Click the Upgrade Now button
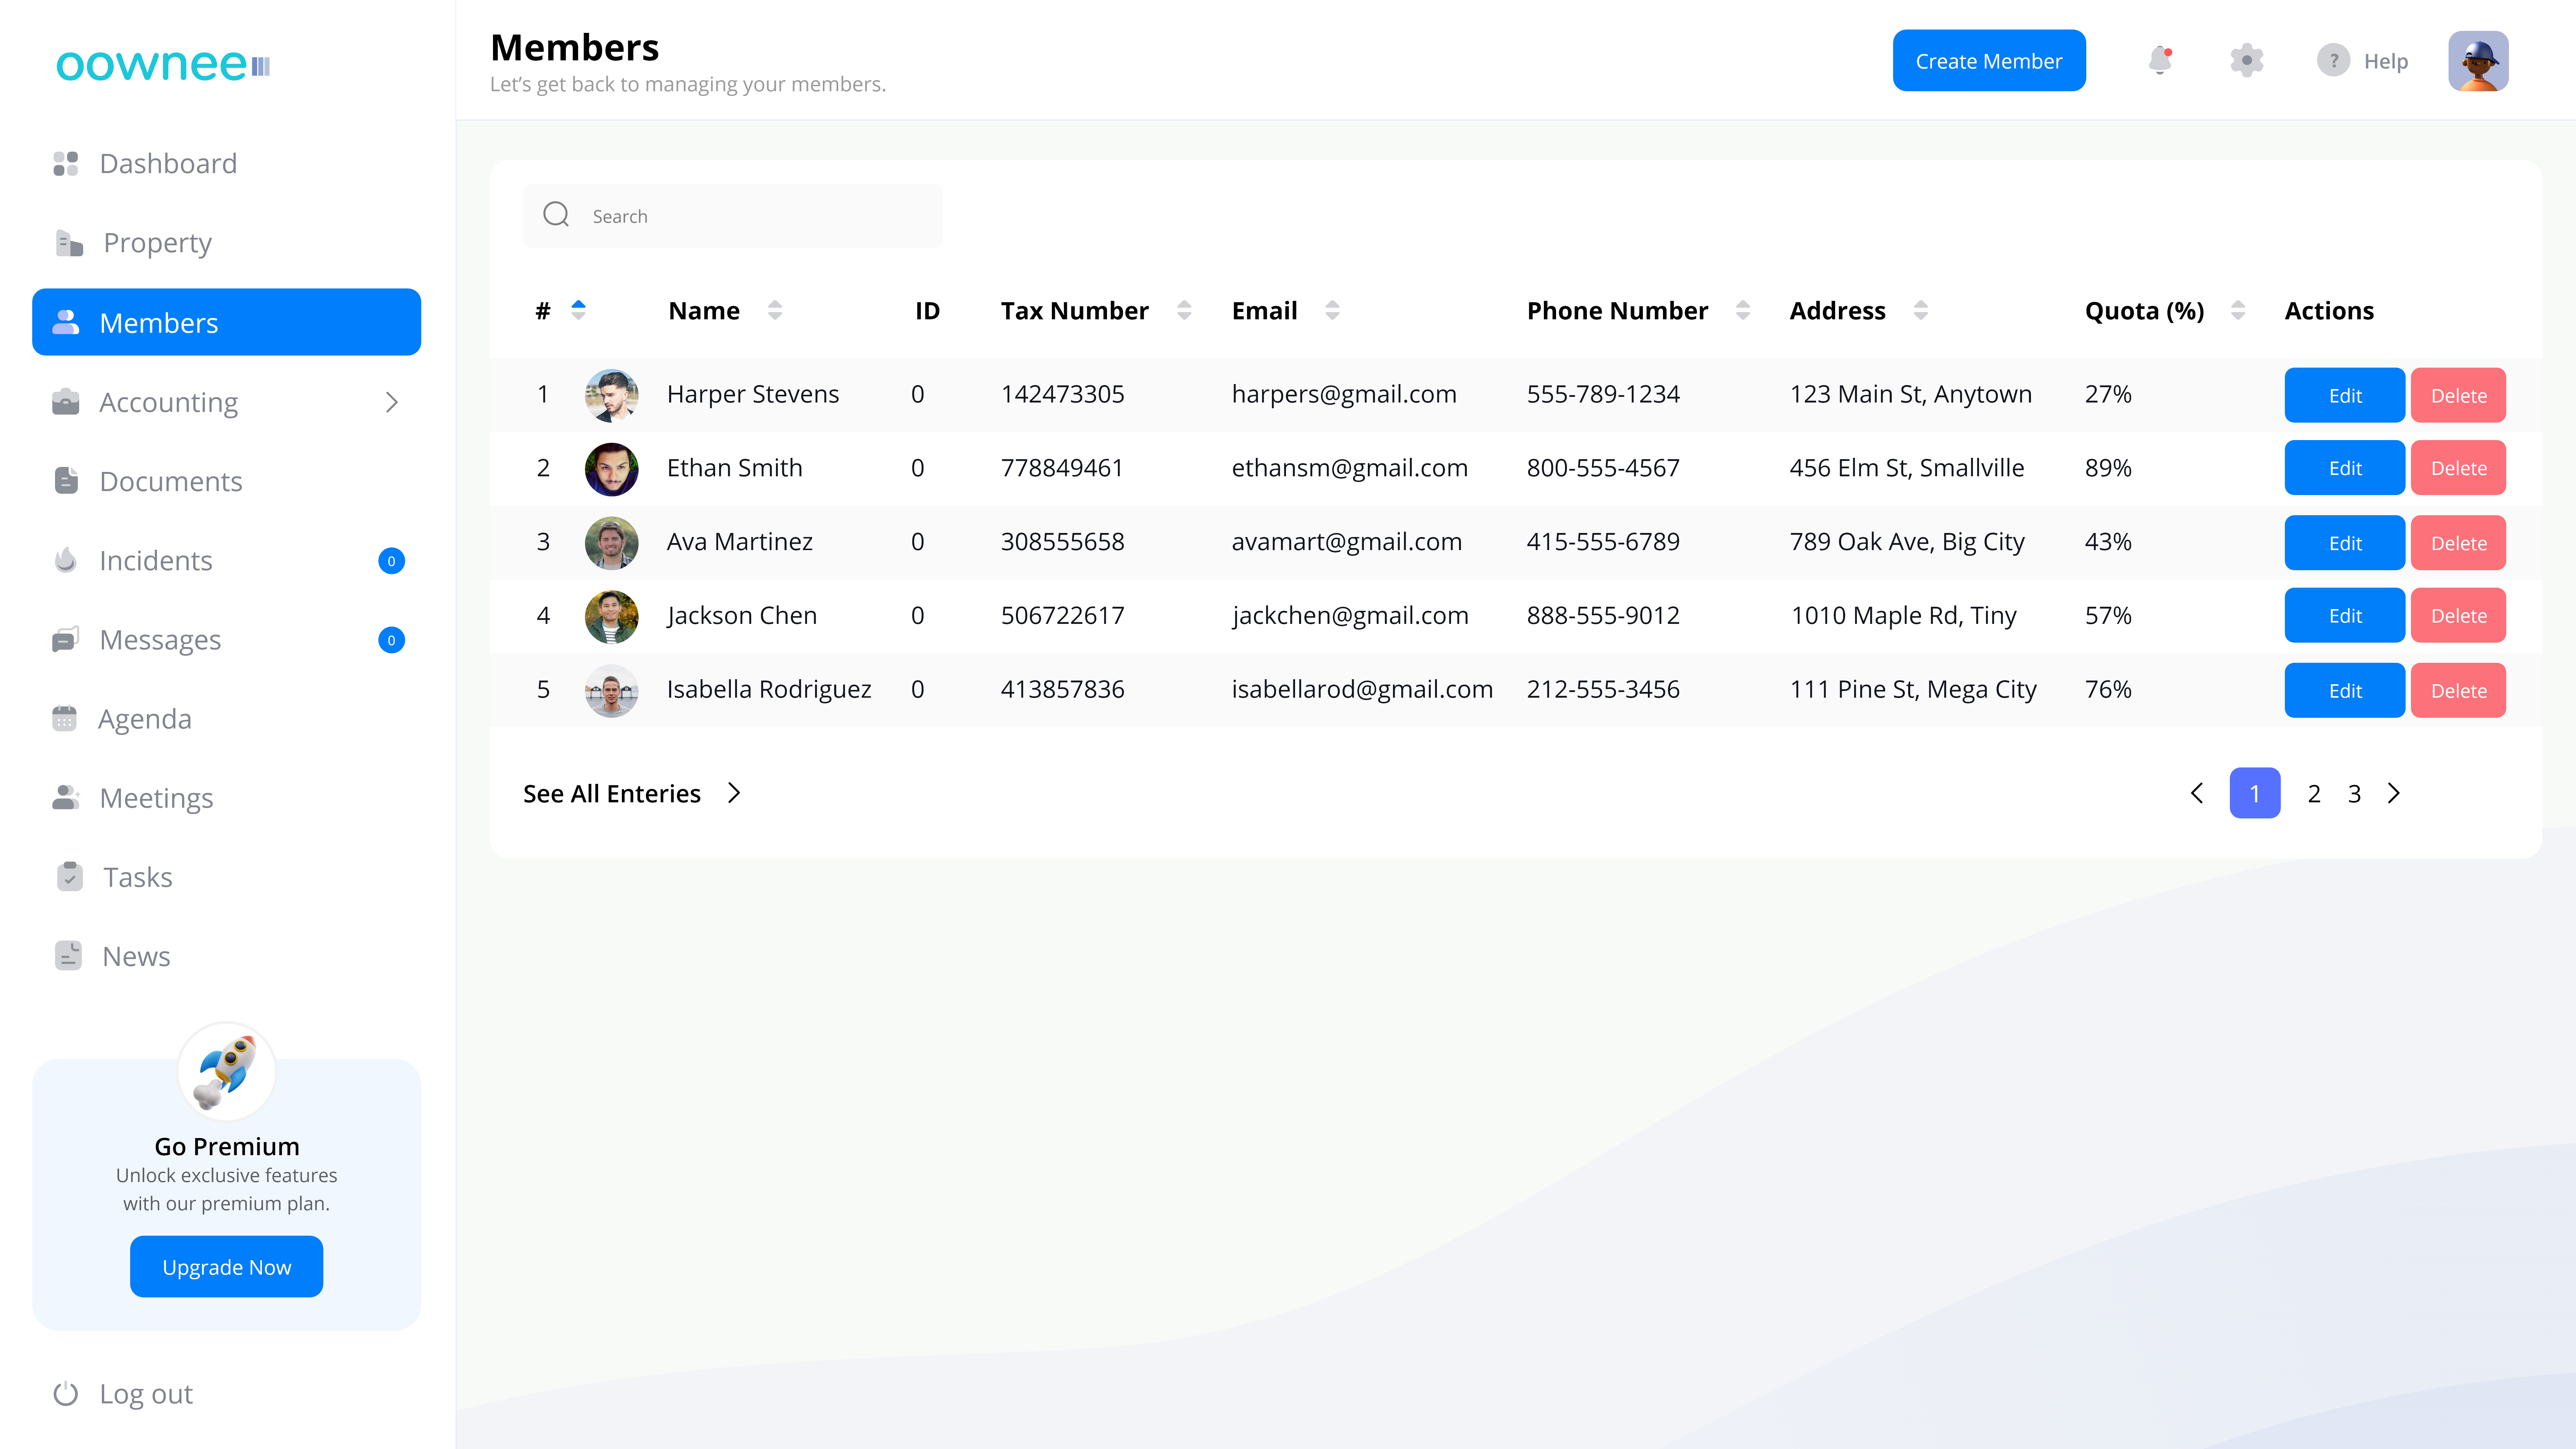The image size is (2576, 1449). (x=226, y=1267)
